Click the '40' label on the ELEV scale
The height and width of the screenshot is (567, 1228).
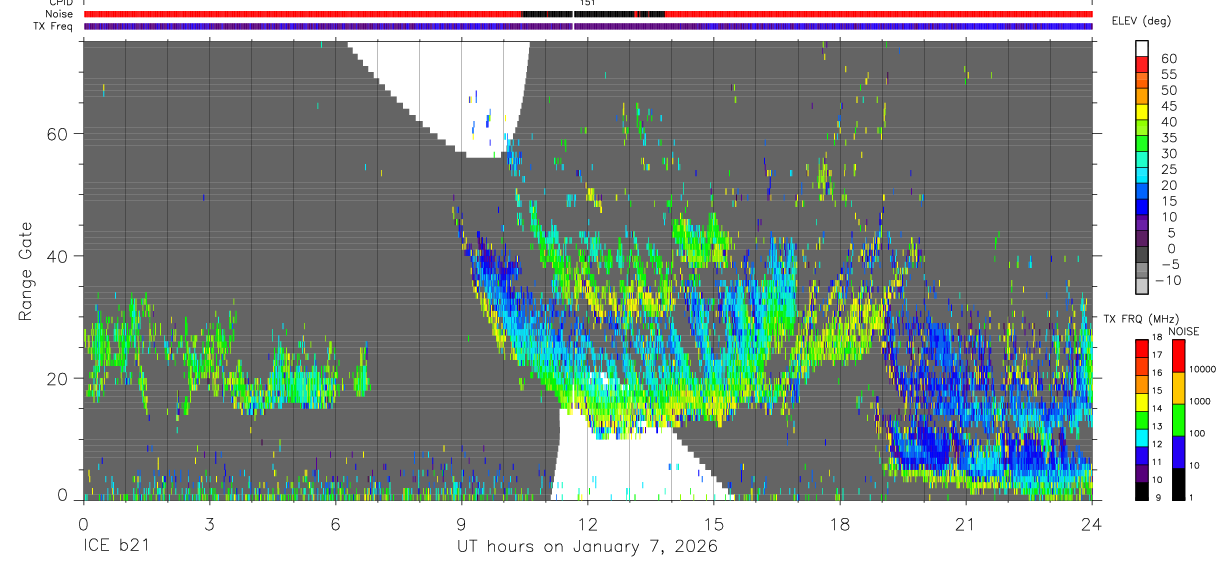(x=1168, y=122)
